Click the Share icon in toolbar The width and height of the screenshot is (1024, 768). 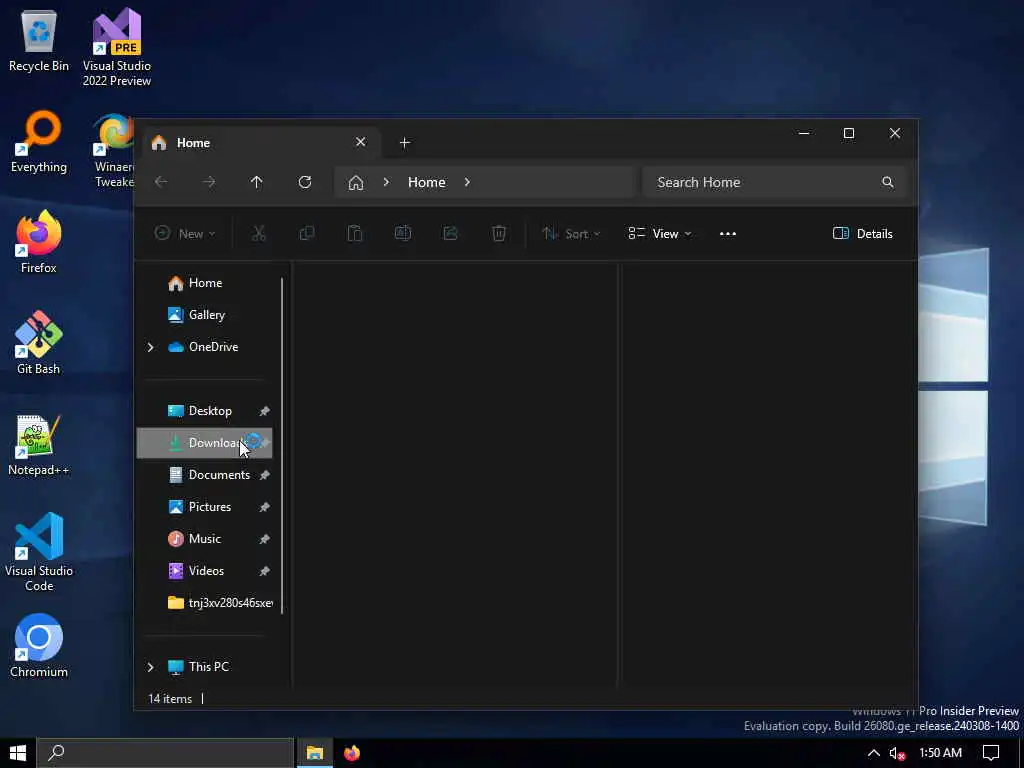pyautogui.click(x=451, y=233)
